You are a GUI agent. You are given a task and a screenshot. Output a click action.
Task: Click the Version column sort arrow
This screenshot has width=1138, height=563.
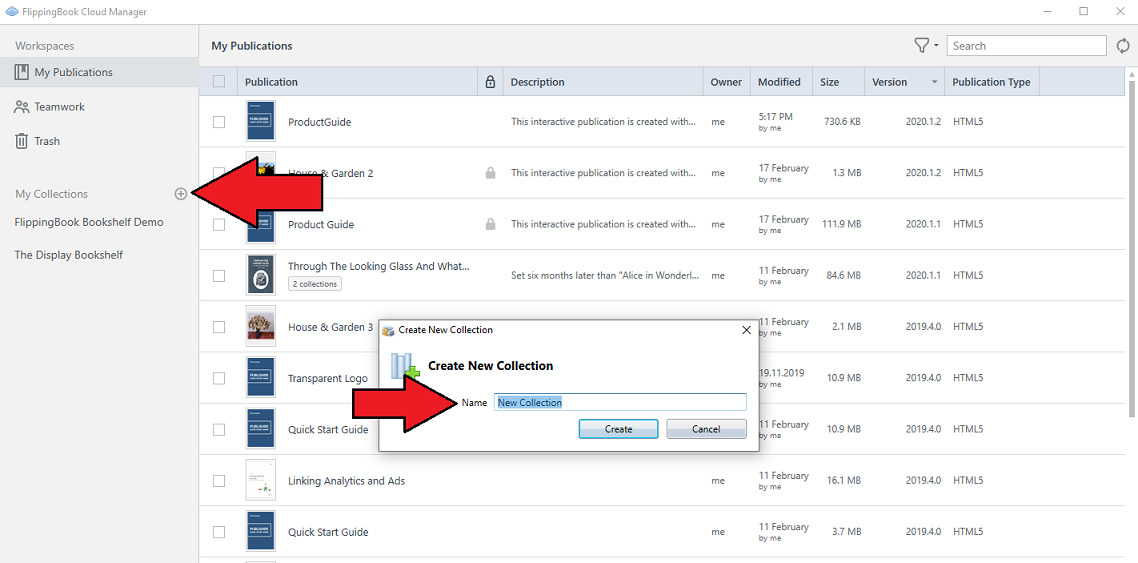pos(934,82)
